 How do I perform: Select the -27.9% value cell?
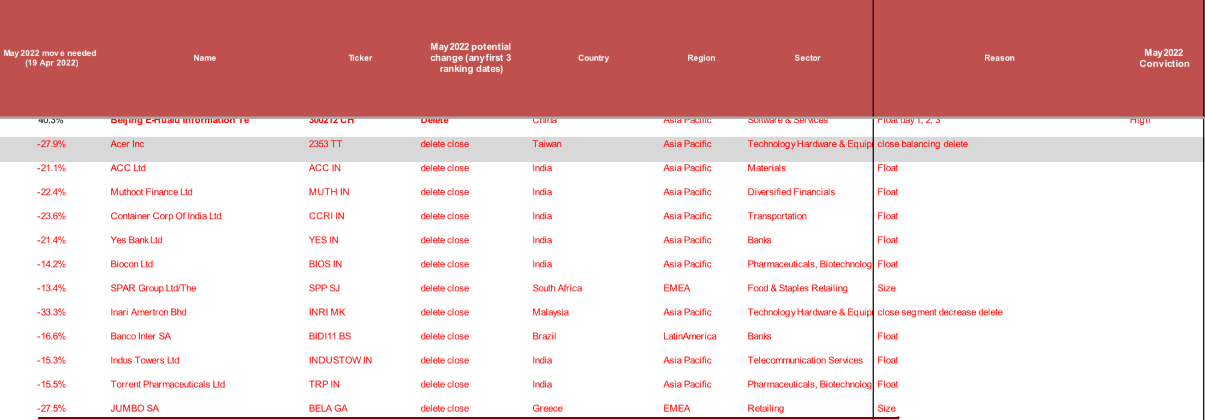51,144
